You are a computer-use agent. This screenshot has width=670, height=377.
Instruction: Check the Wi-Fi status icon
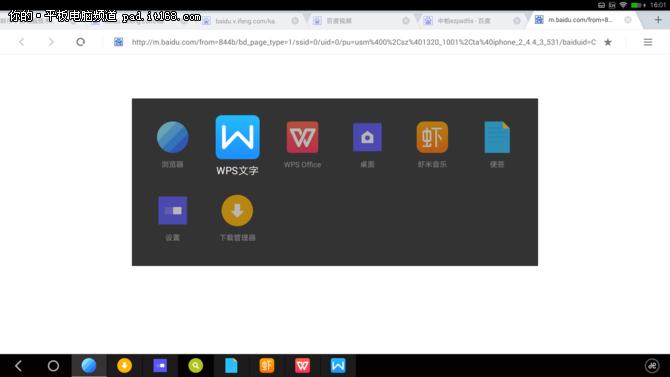[623, 5]
